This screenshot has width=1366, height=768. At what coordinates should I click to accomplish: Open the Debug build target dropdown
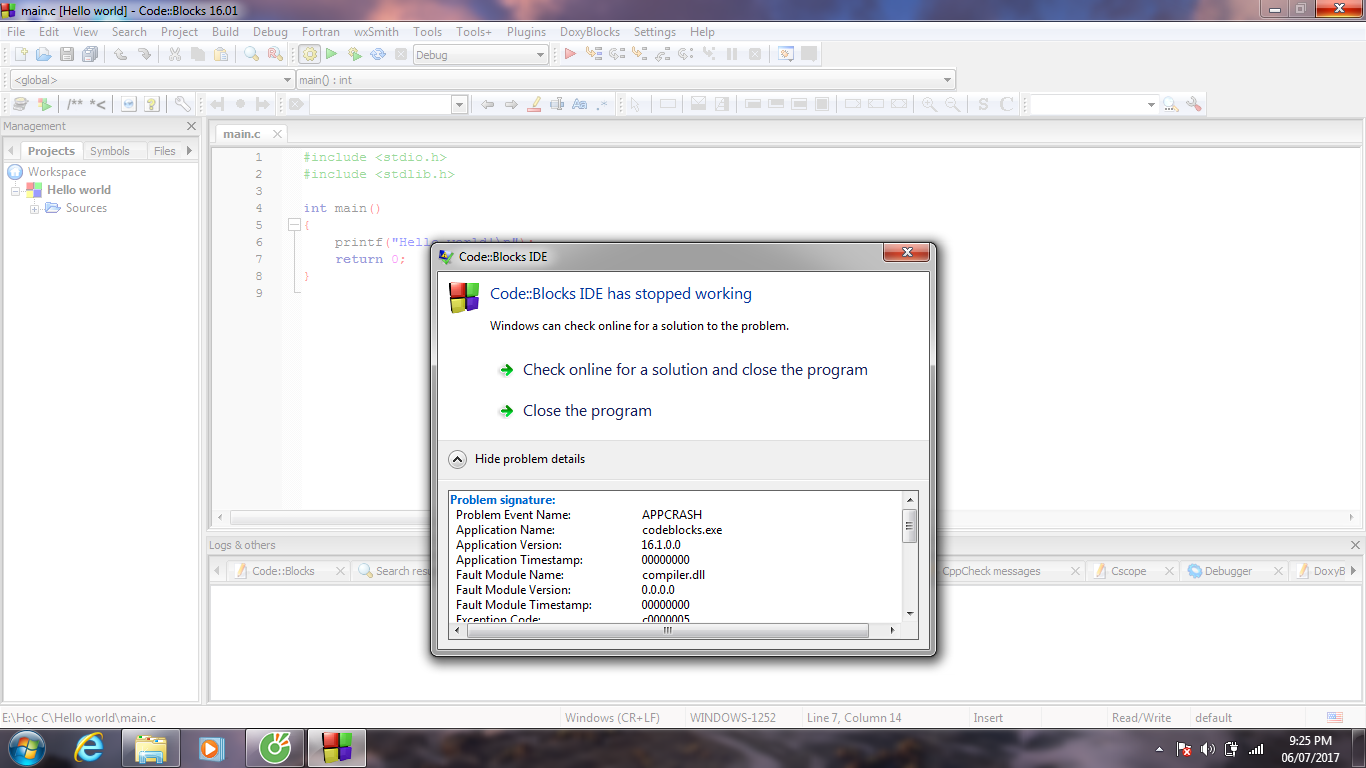[481, 55]
